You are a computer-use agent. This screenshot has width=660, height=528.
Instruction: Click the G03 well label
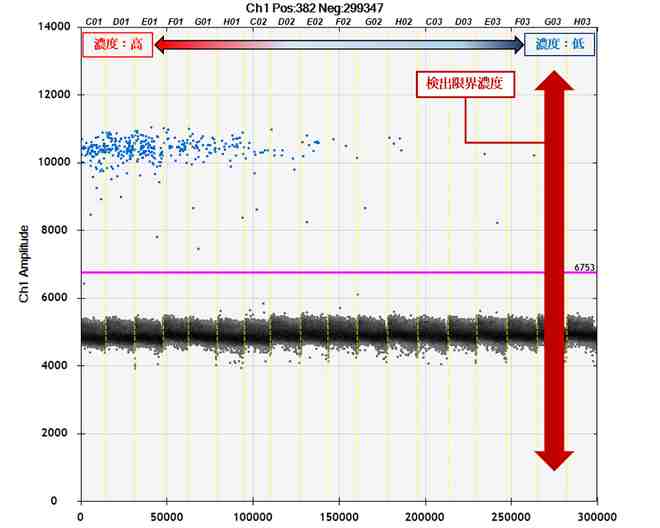point(553,21)
